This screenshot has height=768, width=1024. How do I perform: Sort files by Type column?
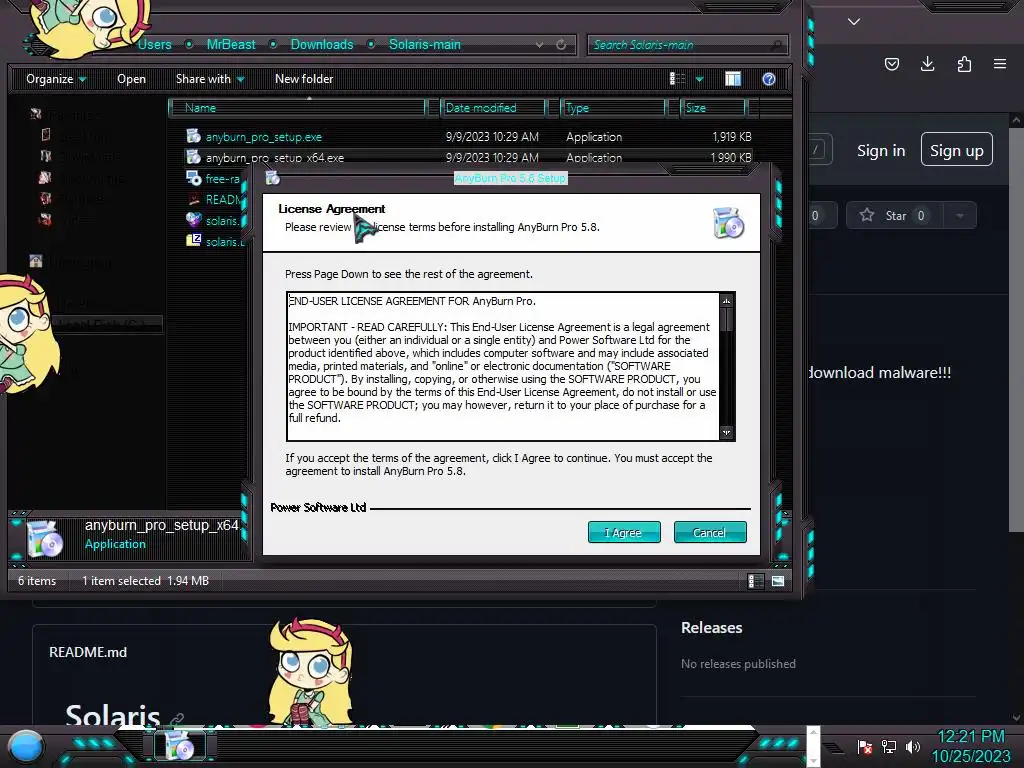[x=613, y=108]
